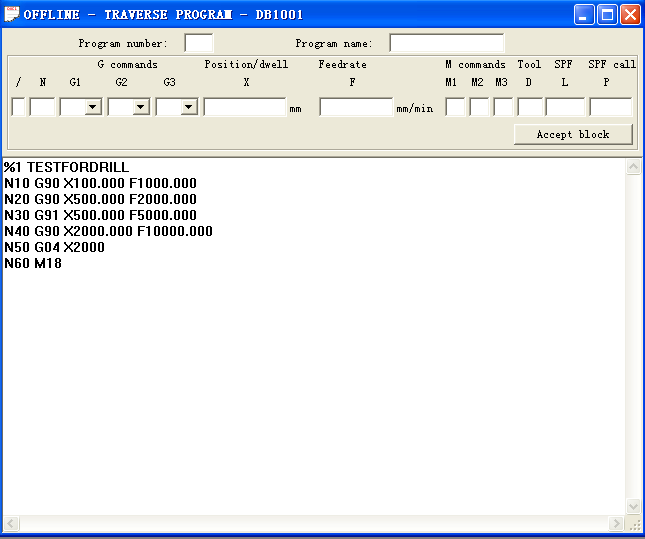Click the Position/dwell X input field
This screenshot has height=539, width=645.
click(245, 107)
